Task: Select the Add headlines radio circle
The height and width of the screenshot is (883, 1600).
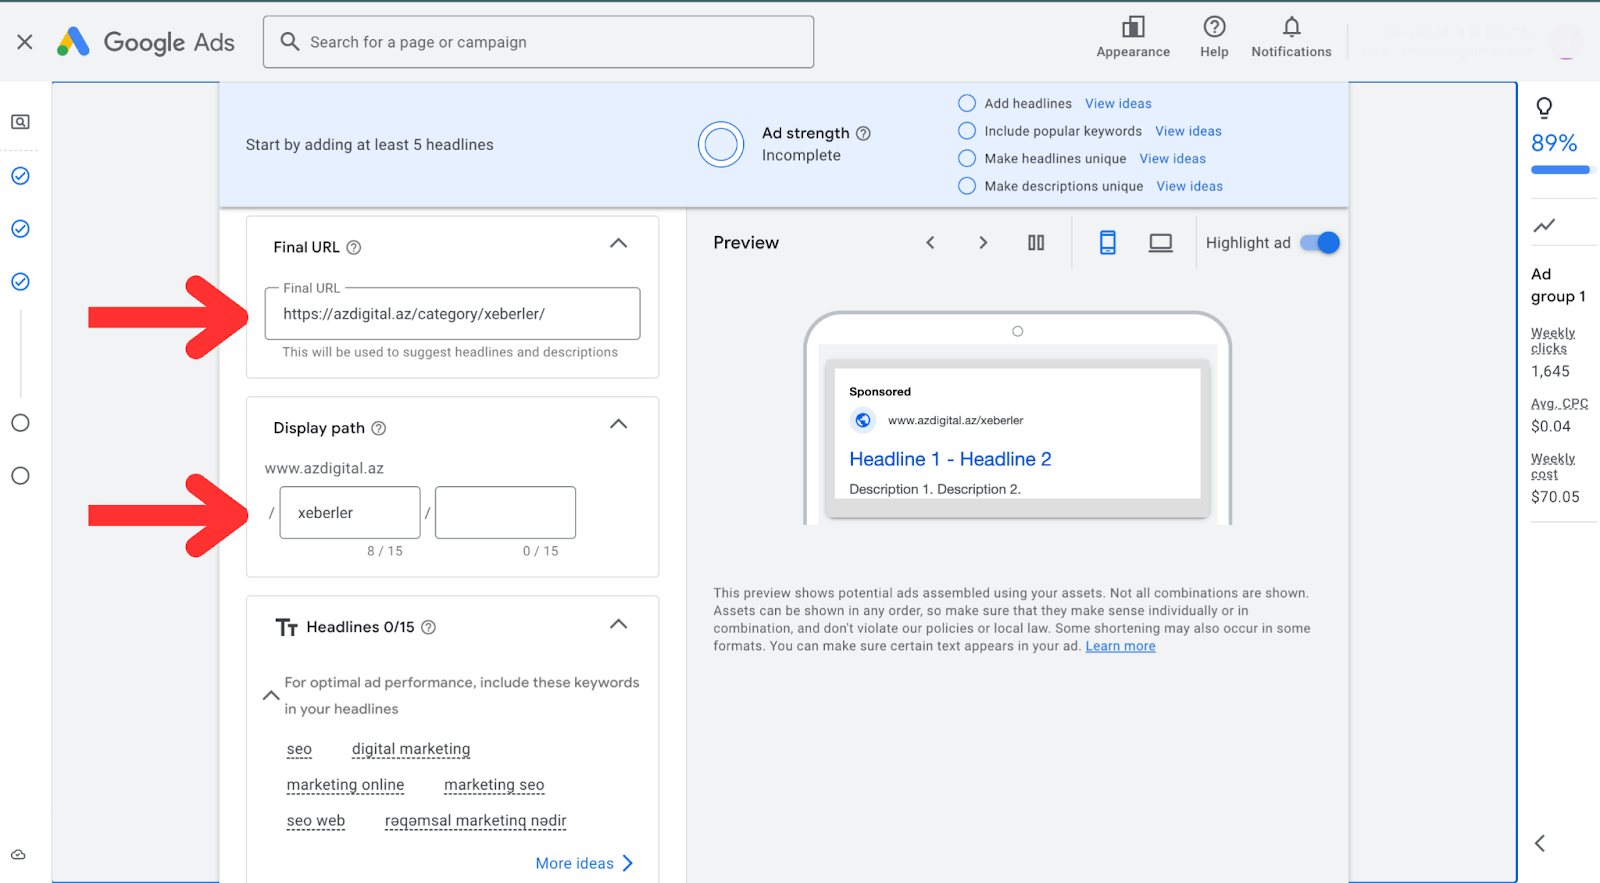Action: [967, 103]
